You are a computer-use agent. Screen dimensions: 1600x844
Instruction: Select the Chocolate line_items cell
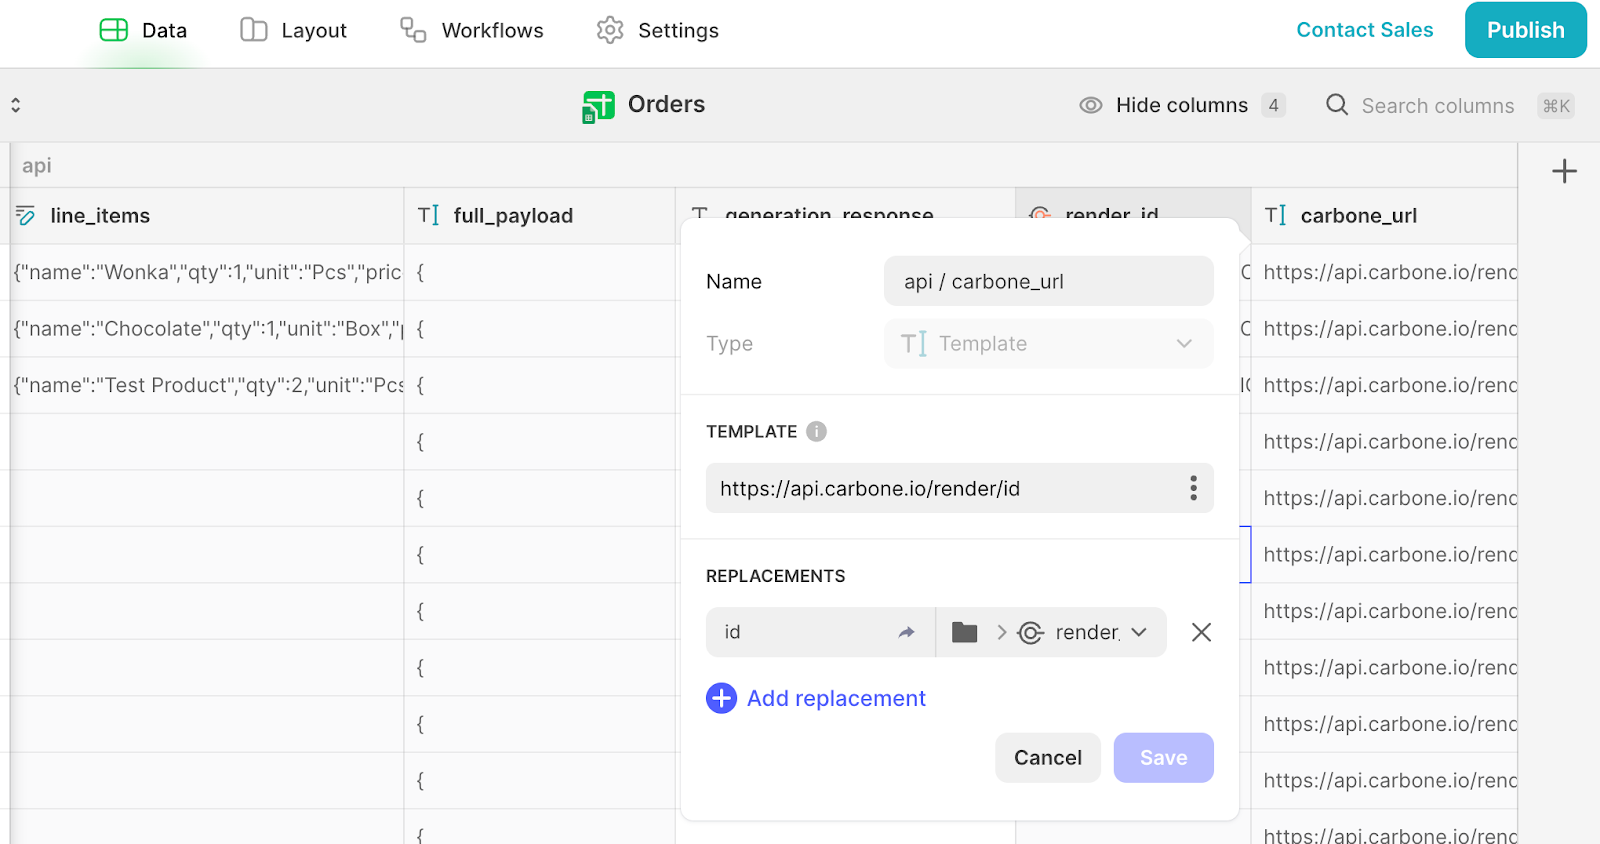click(x=207, y=329)
